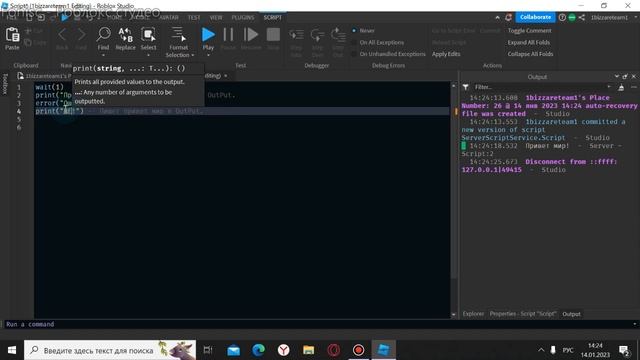Viewport: 640px width, 360px height.
Task: Click the Step Over debugger icon
Action: pyautogui.click(x=317, y=36)
